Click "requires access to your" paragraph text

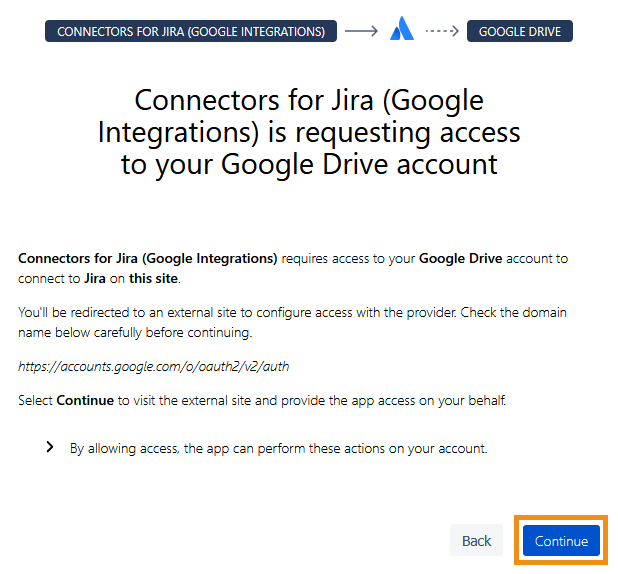(348, 258)
